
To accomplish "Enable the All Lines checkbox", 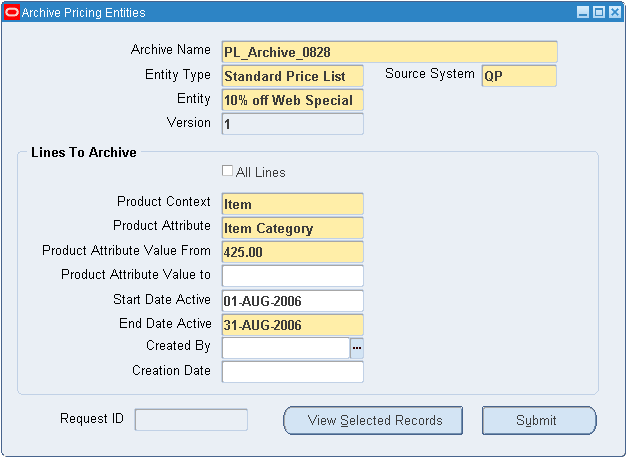I will pos(228,171).
